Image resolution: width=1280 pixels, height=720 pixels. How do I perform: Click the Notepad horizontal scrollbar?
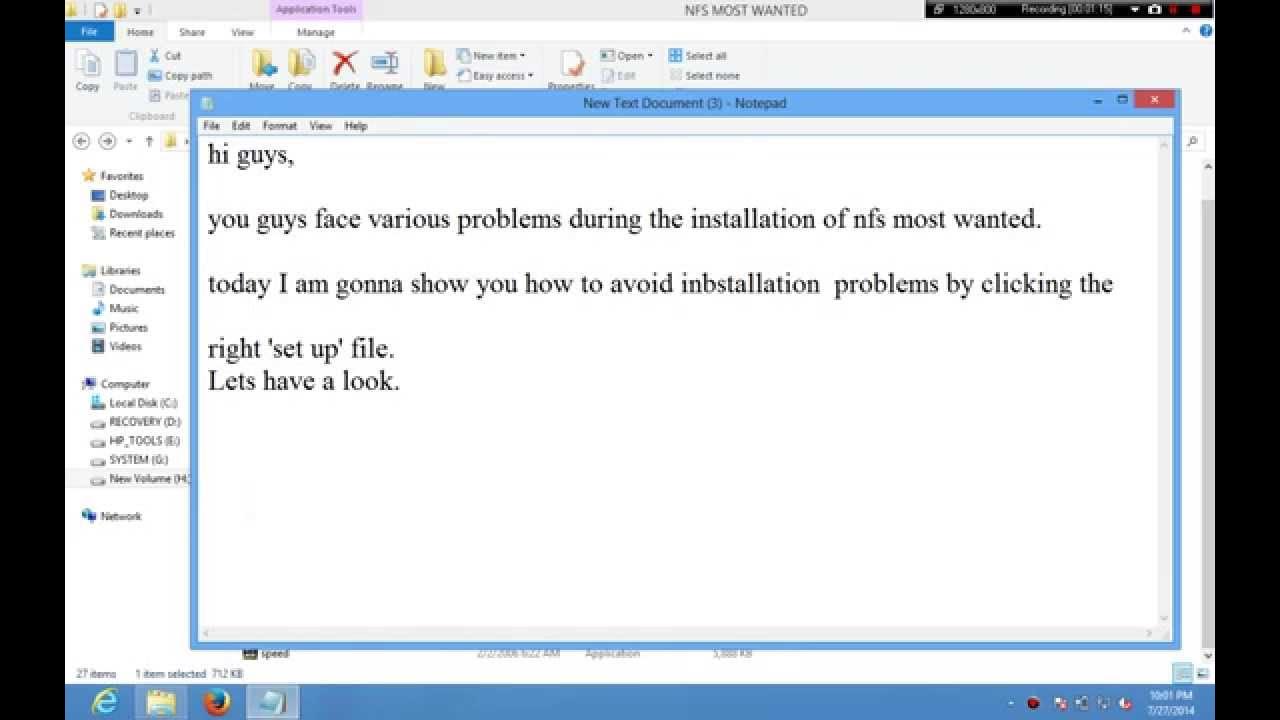677,633
